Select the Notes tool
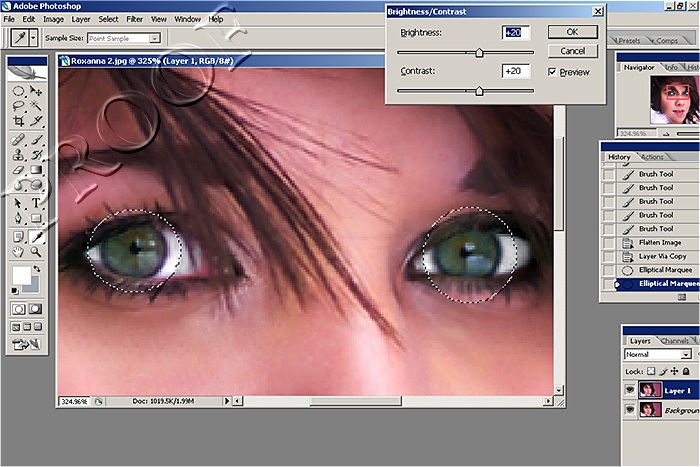 coord(18,237)
